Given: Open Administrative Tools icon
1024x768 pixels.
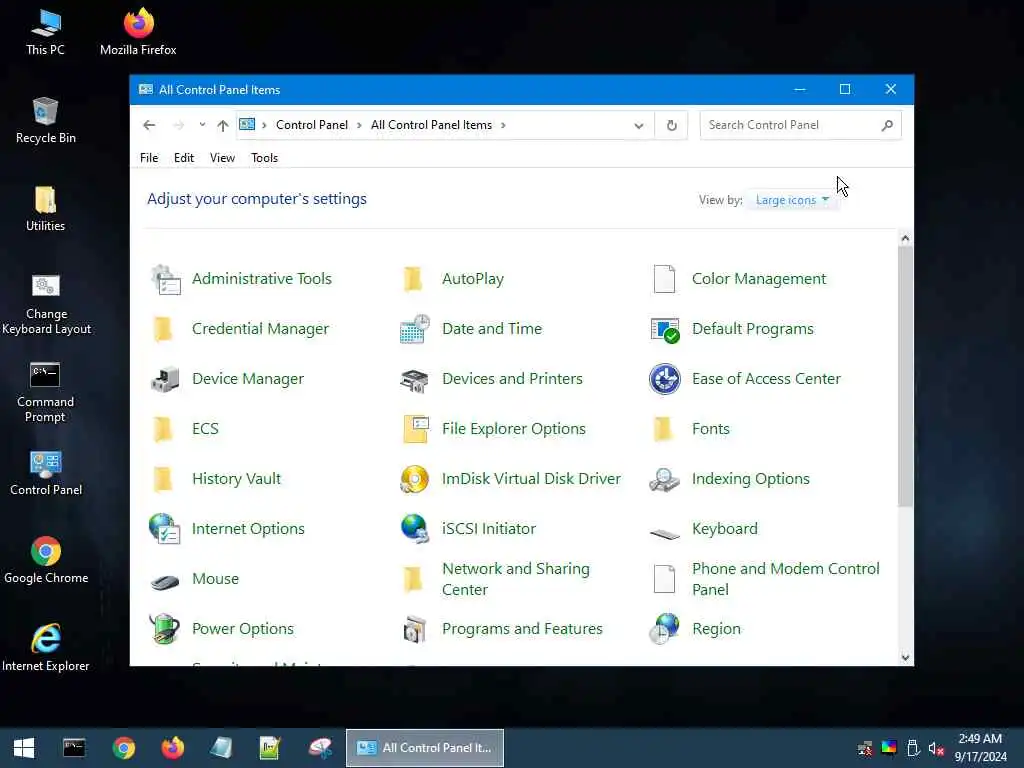Looking at the screenshot, I should click(165, 280).
